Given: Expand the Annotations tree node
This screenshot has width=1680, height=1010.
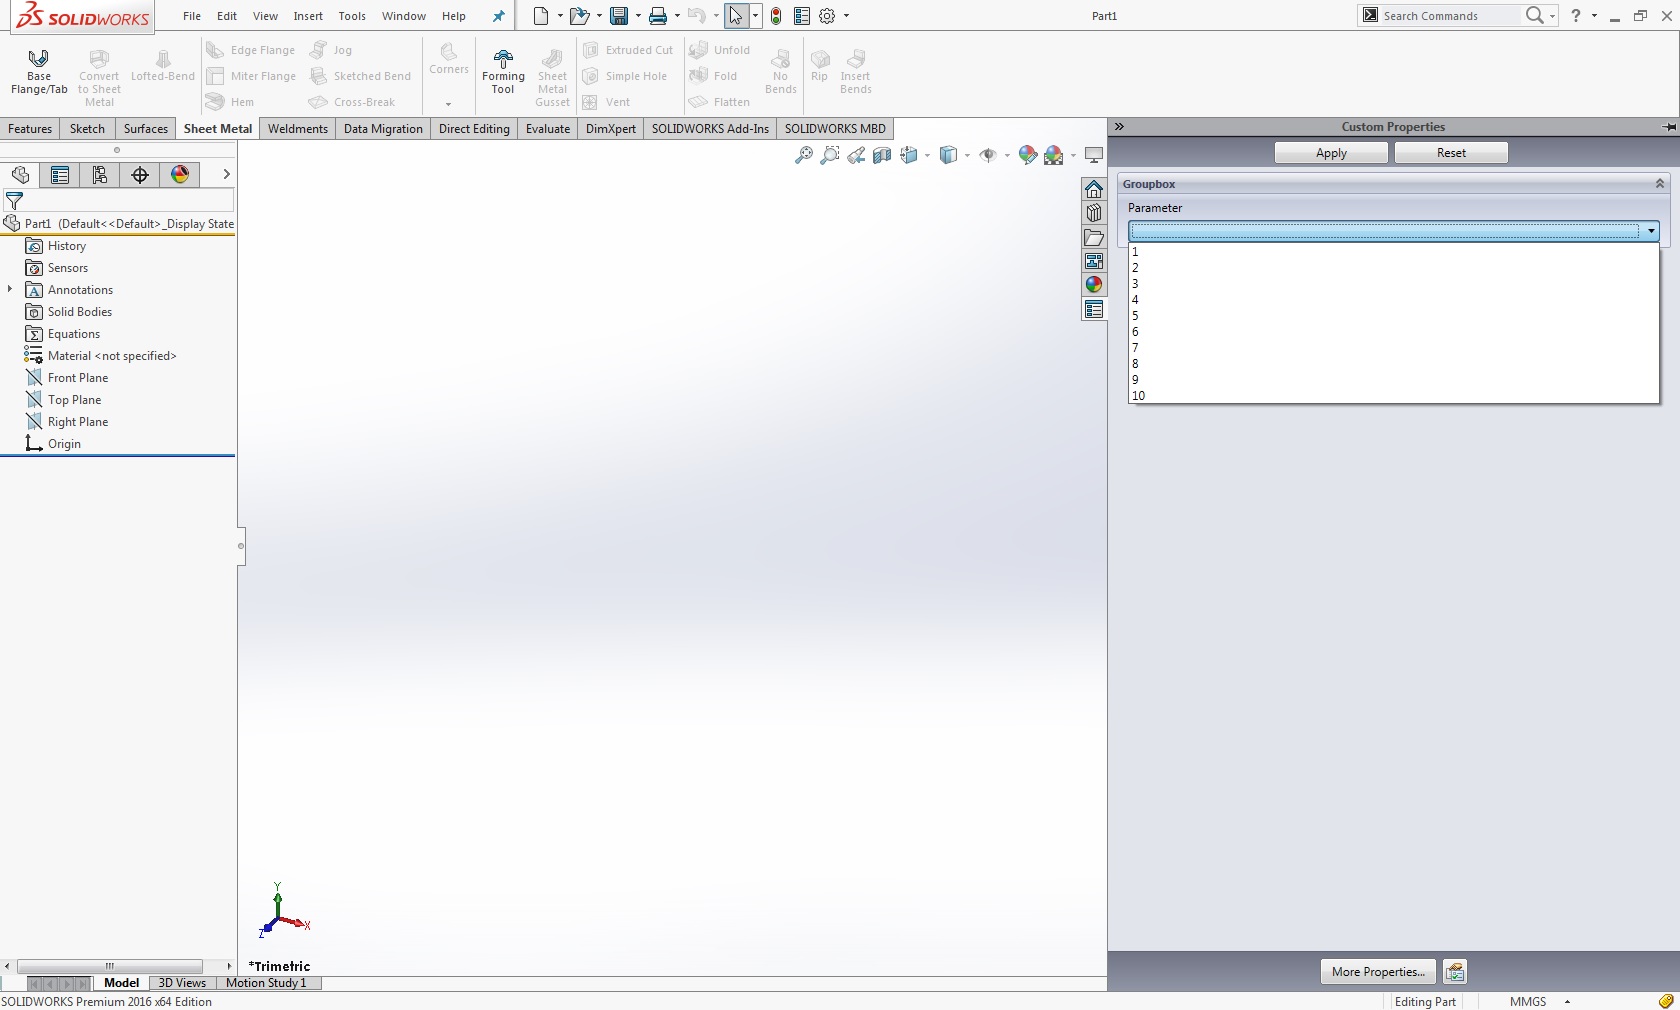Looking at the screenshot, I should (x=10, y=290).
